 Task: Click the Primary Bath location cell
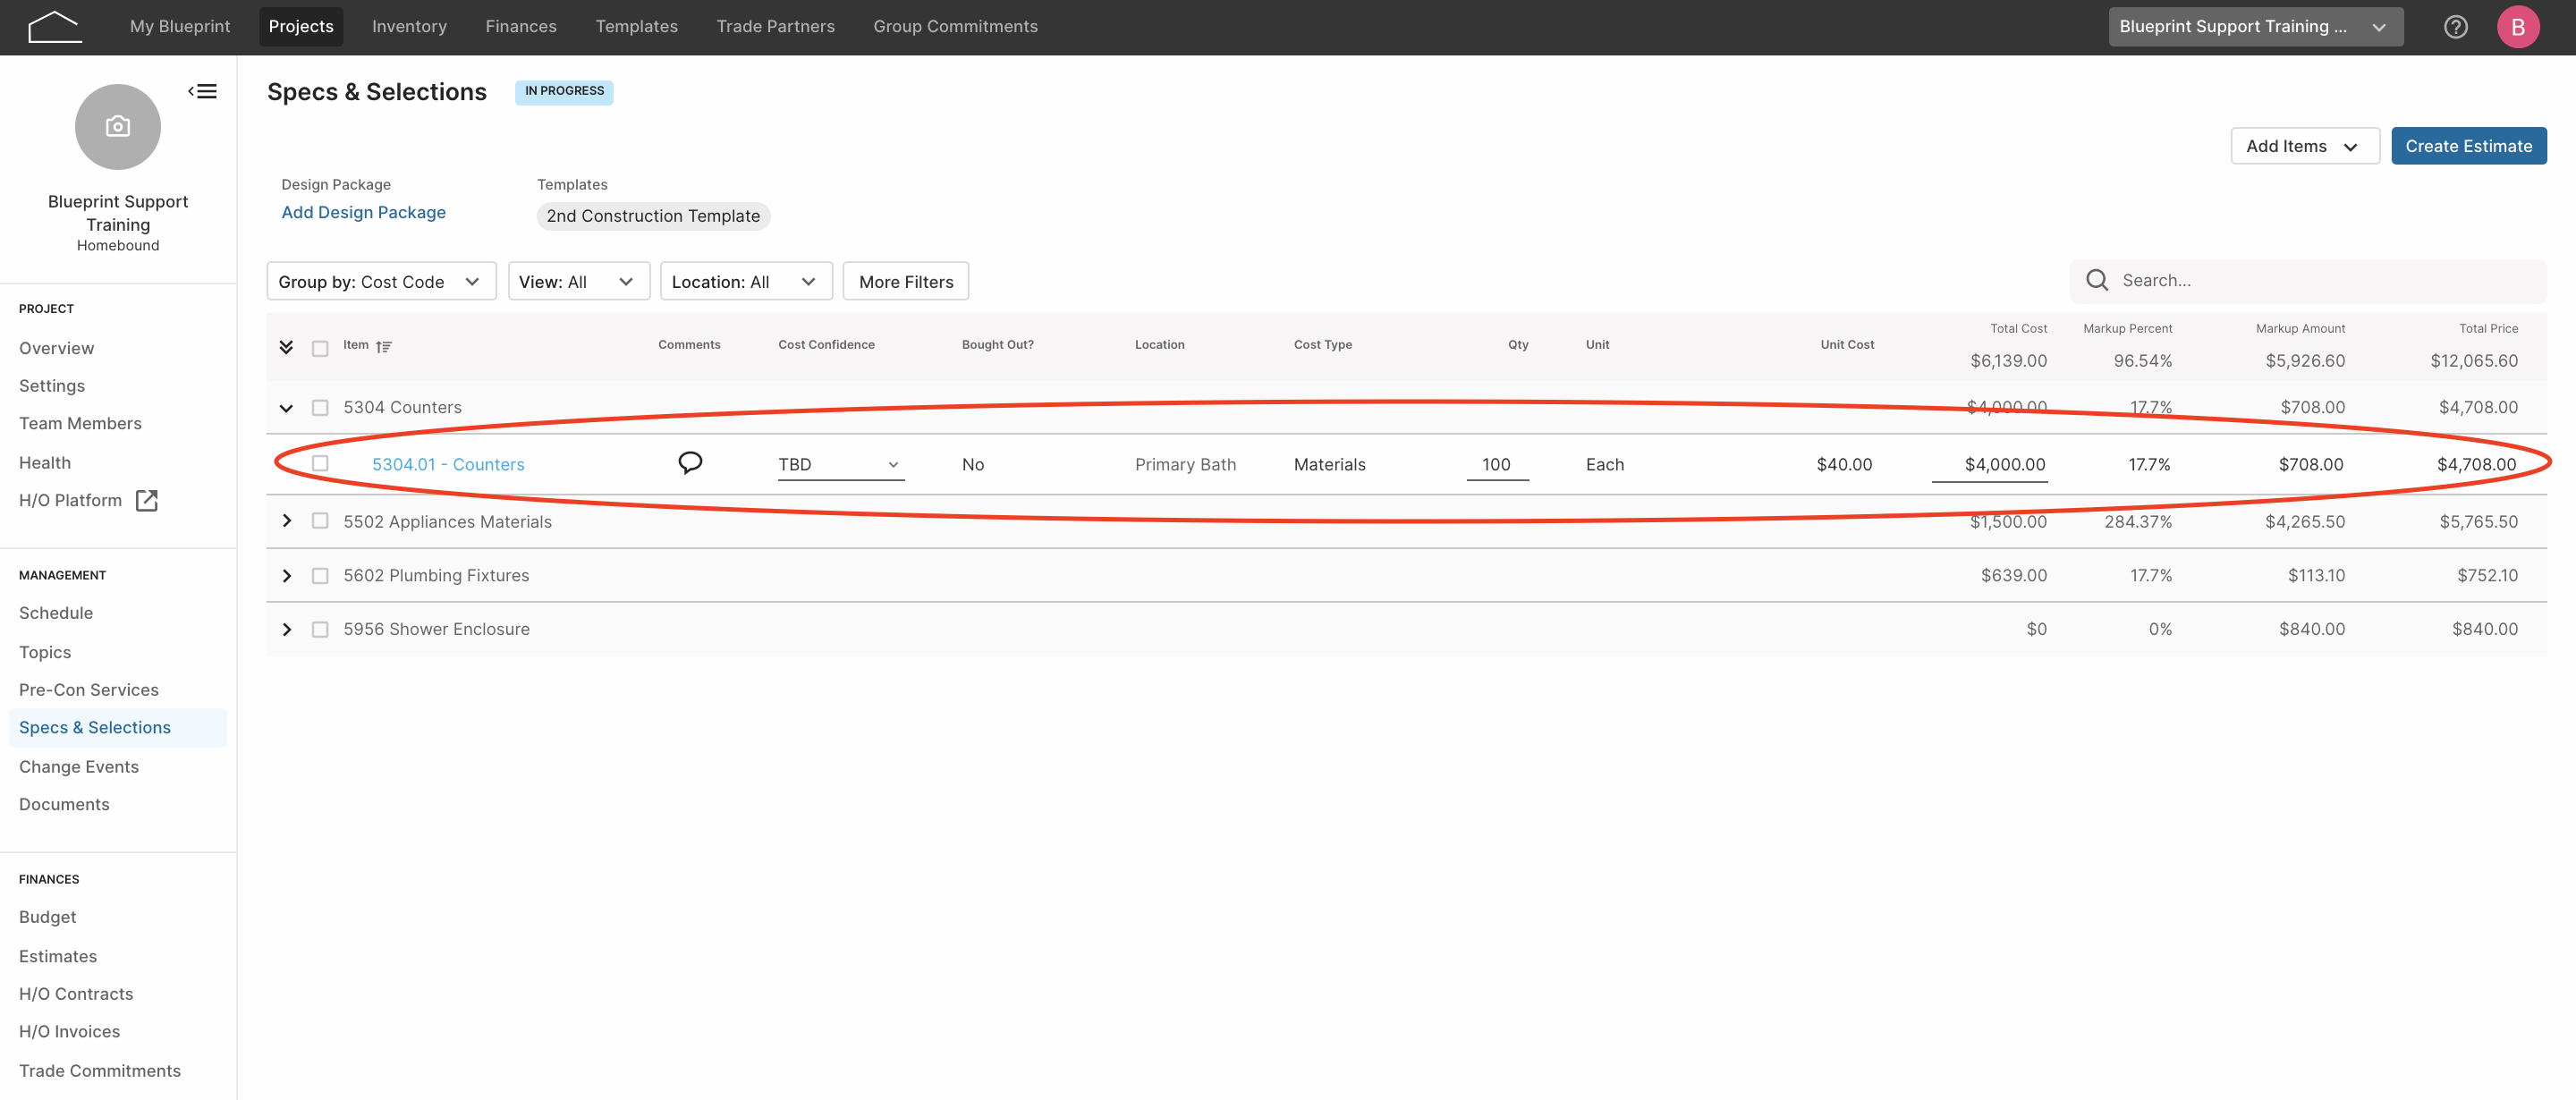[x=1185, y=464]
